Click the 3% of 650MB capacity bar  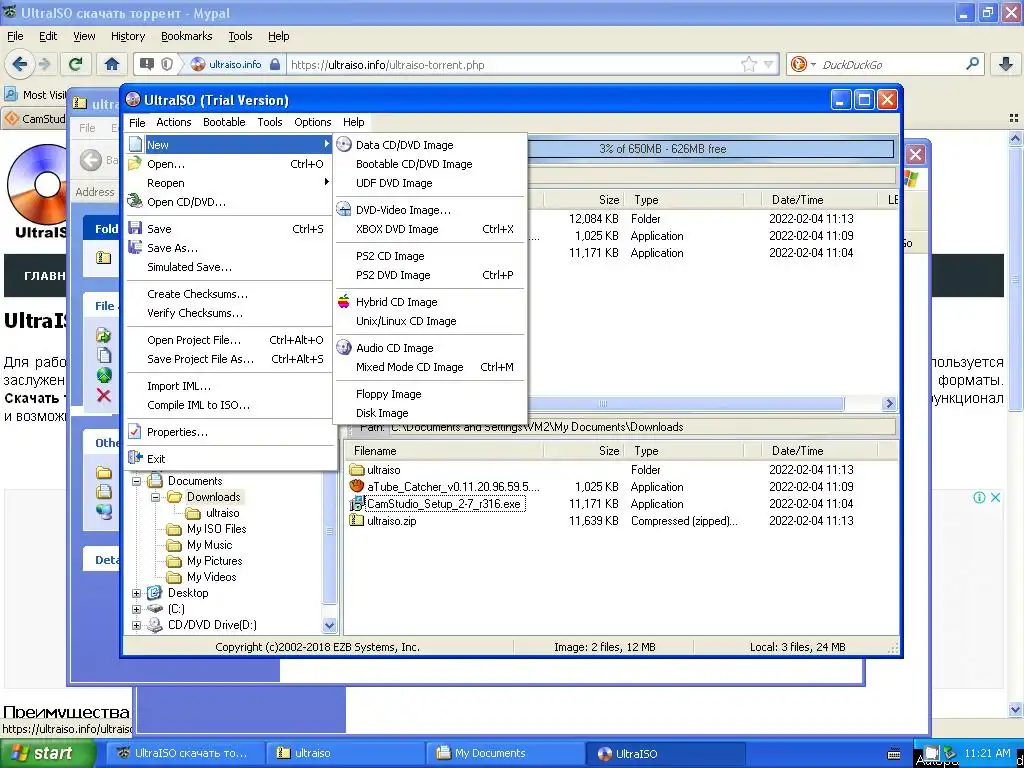[x=662, y=149]
